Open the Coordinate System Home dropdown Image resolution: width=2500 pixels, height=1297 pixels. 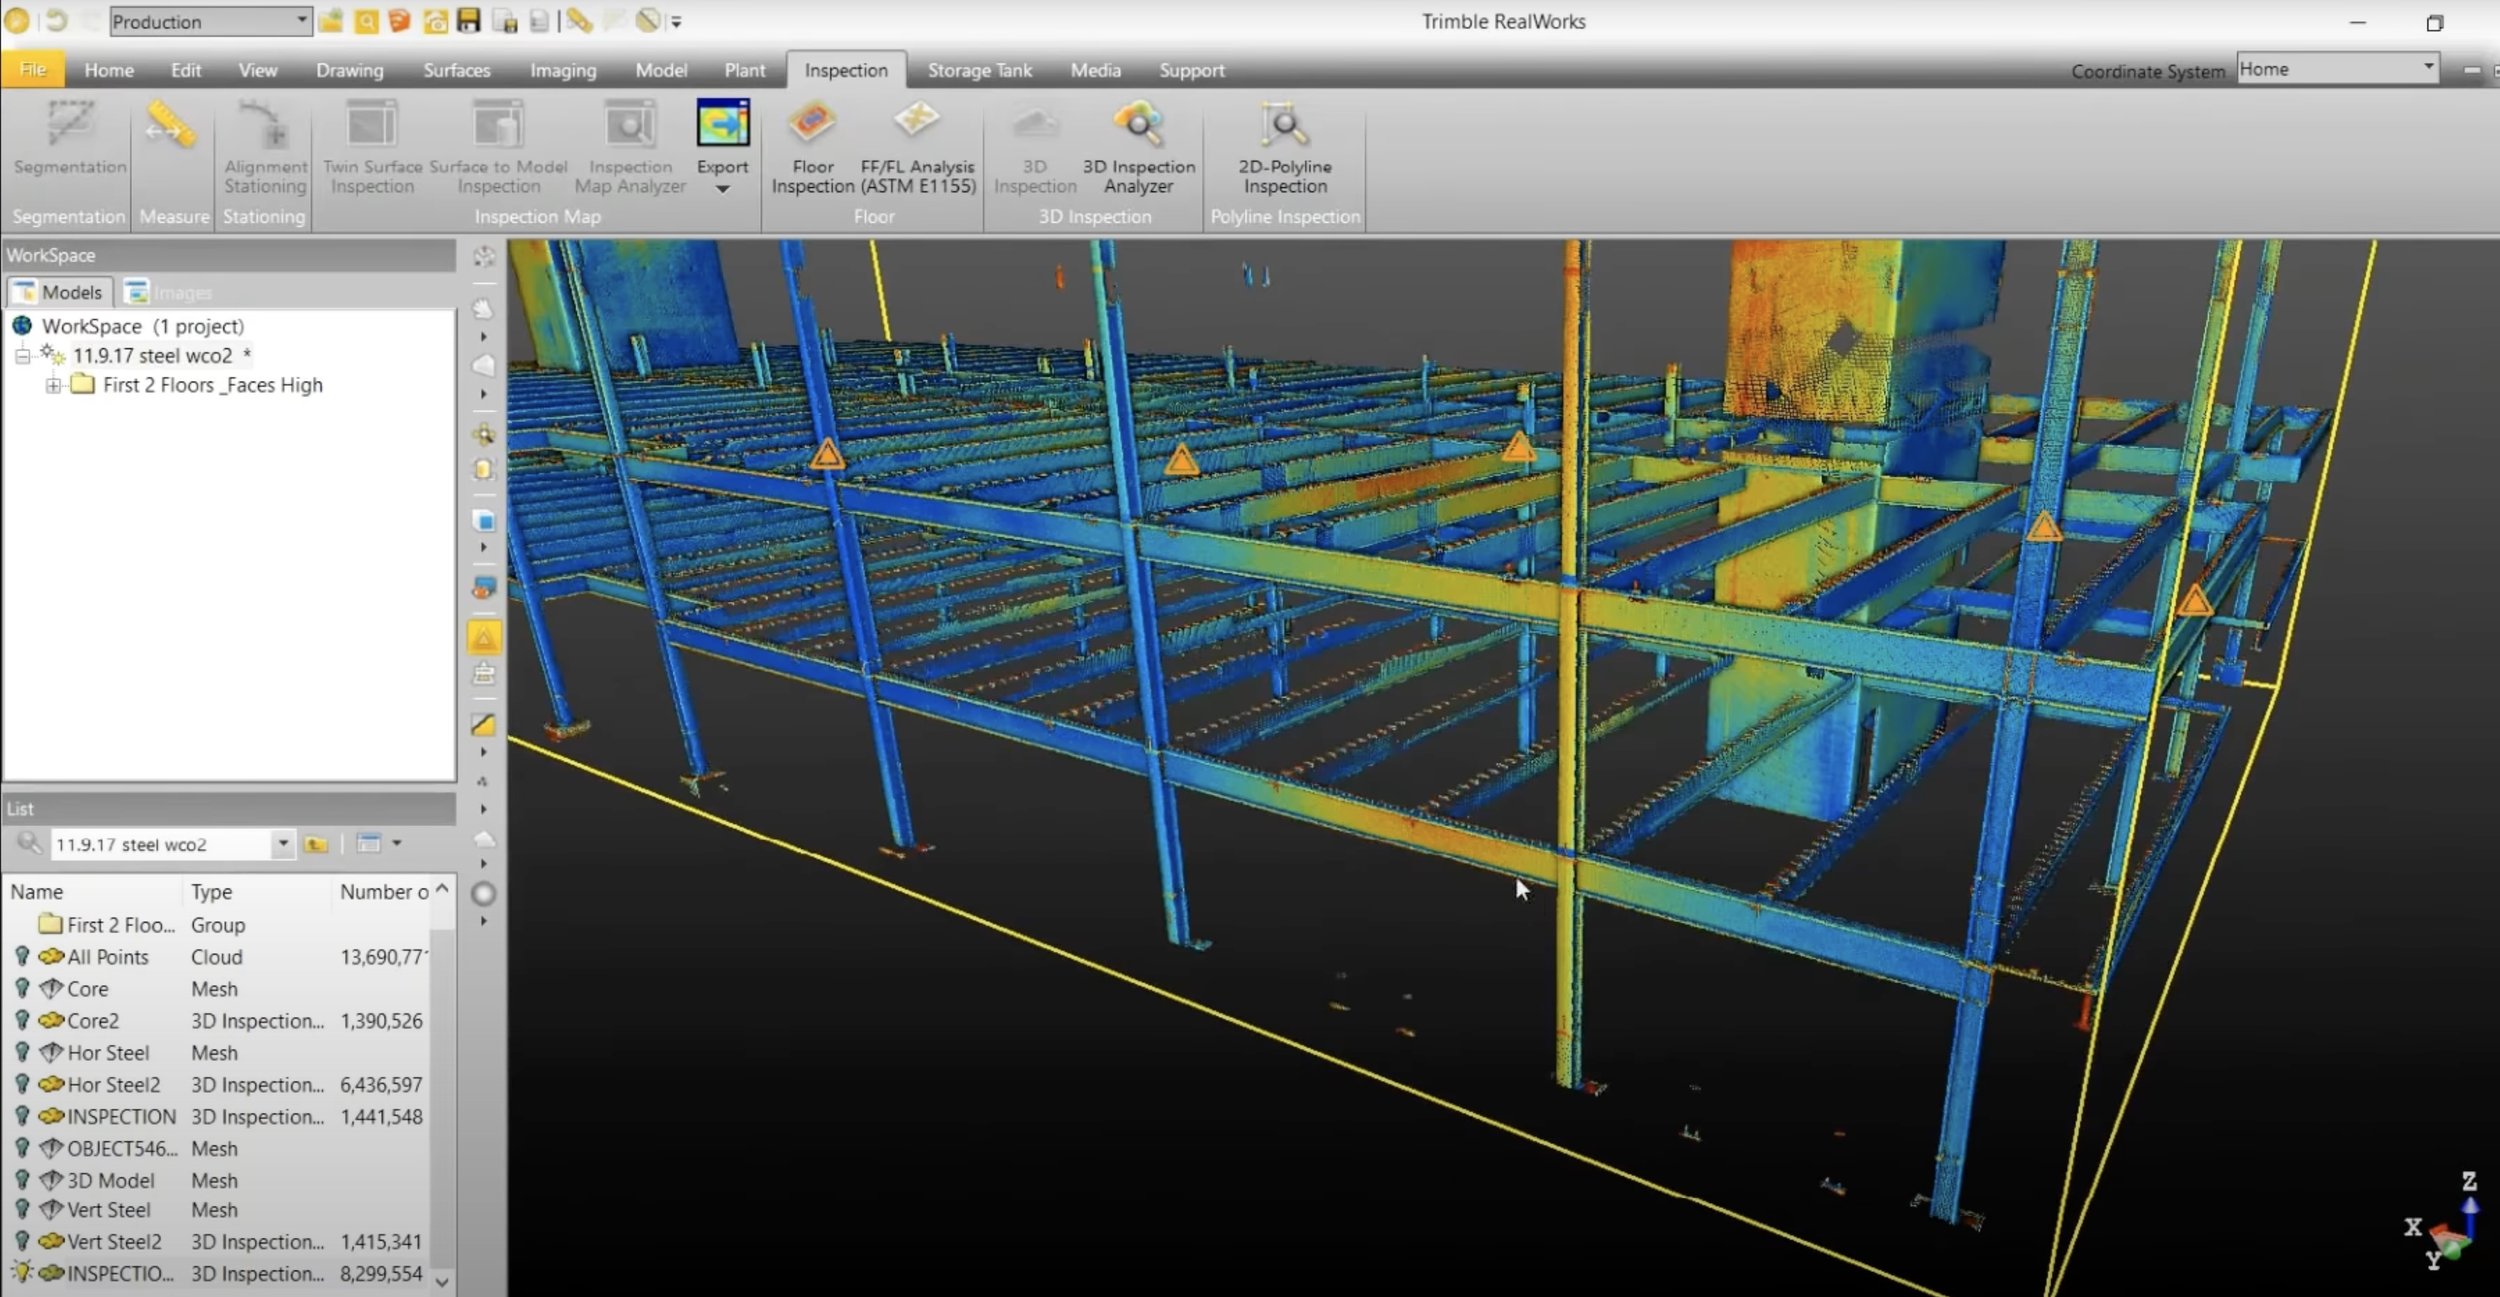(x=2428, y=68)
